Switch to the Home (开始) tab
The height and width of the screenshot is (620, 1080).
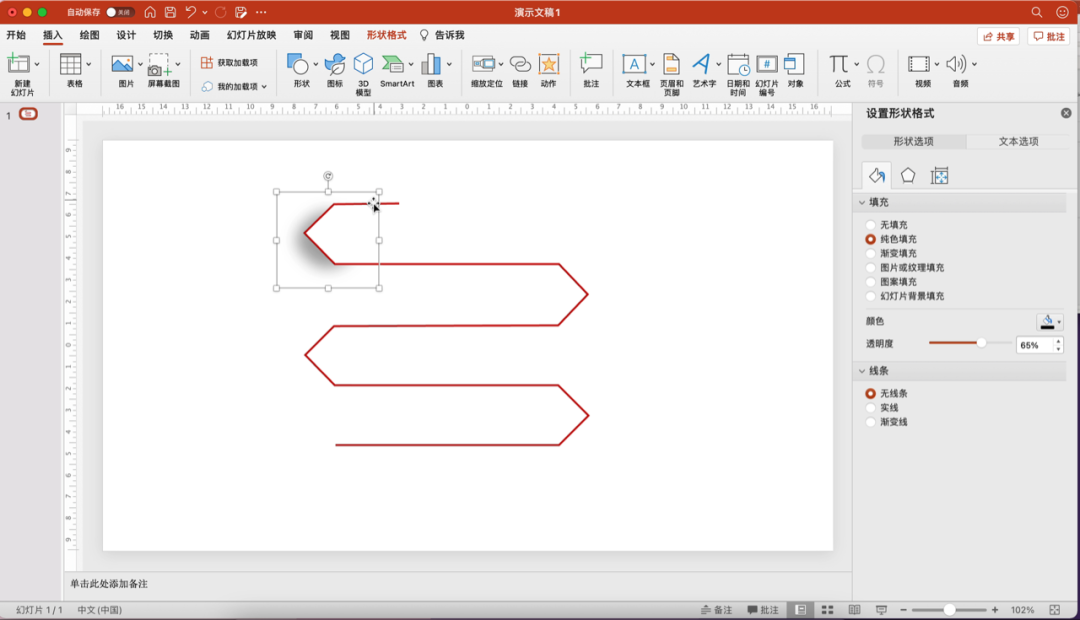[x=16, y=35]
